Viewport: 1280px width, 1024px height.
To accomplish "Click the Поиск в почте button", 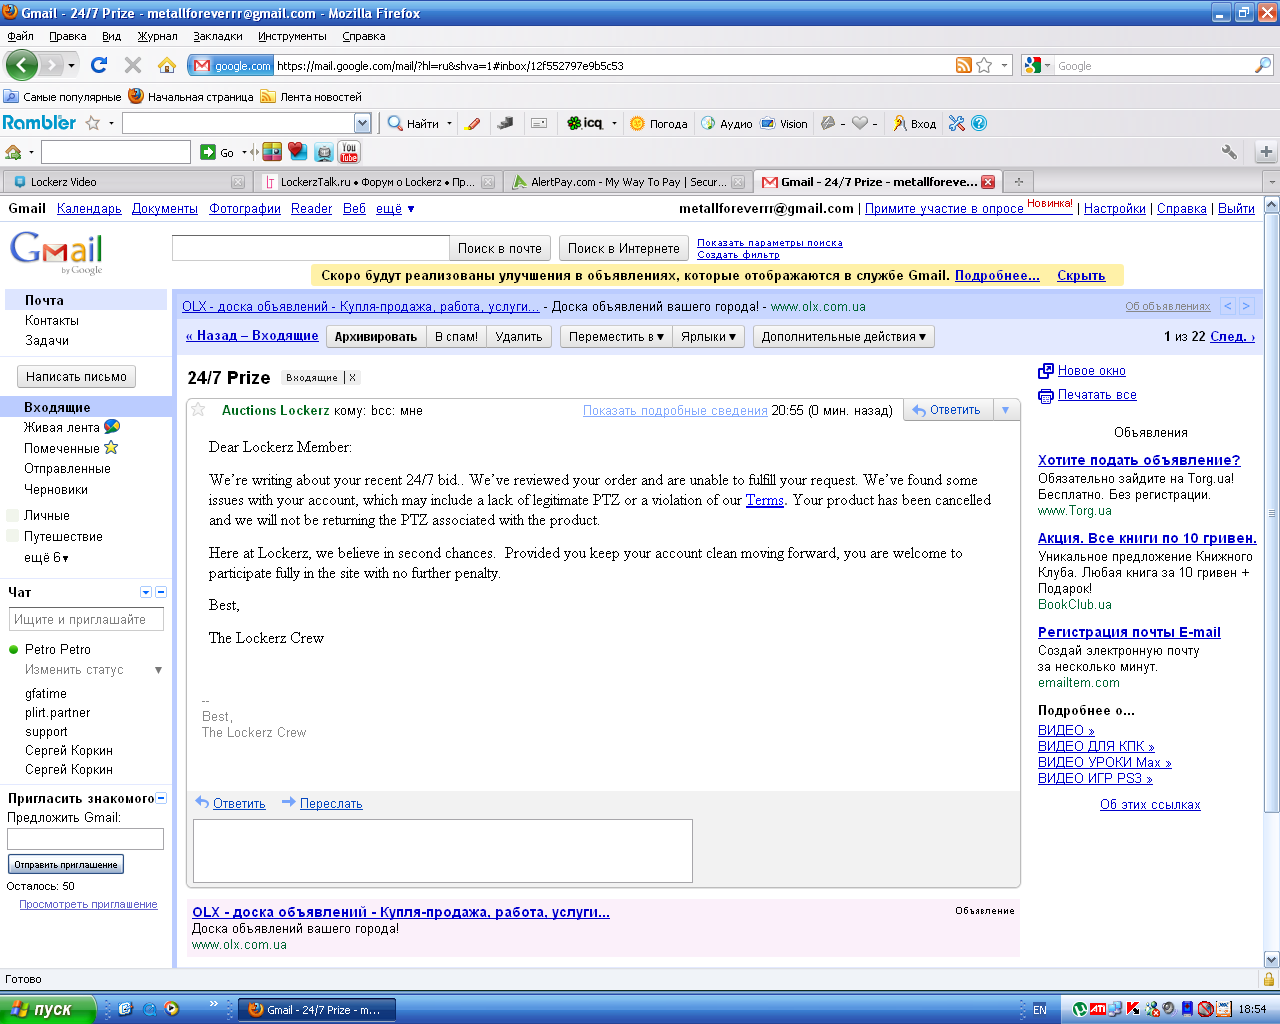I will point(500,248).
